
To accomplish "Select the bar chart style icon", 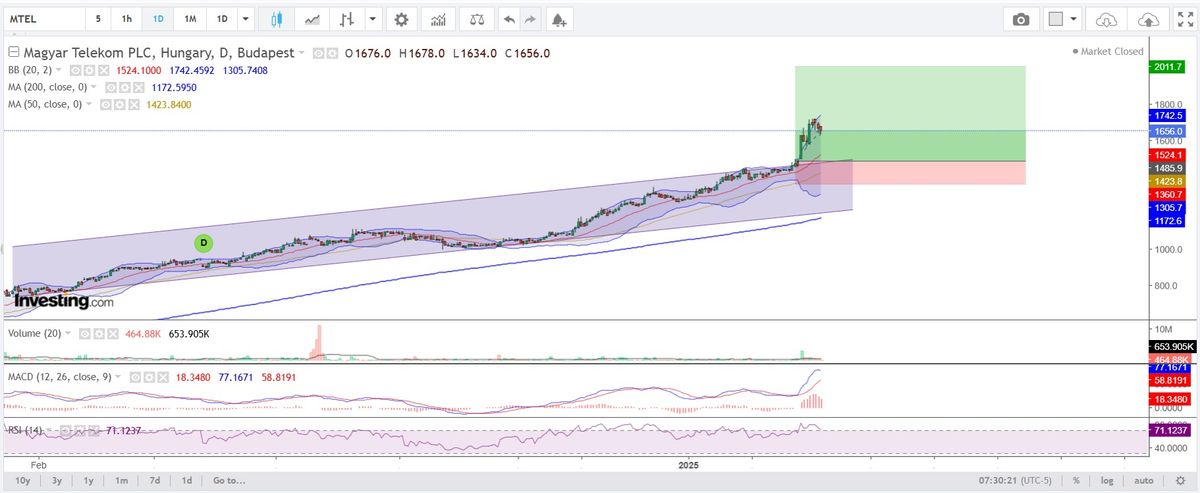I will tap(347, 19).
